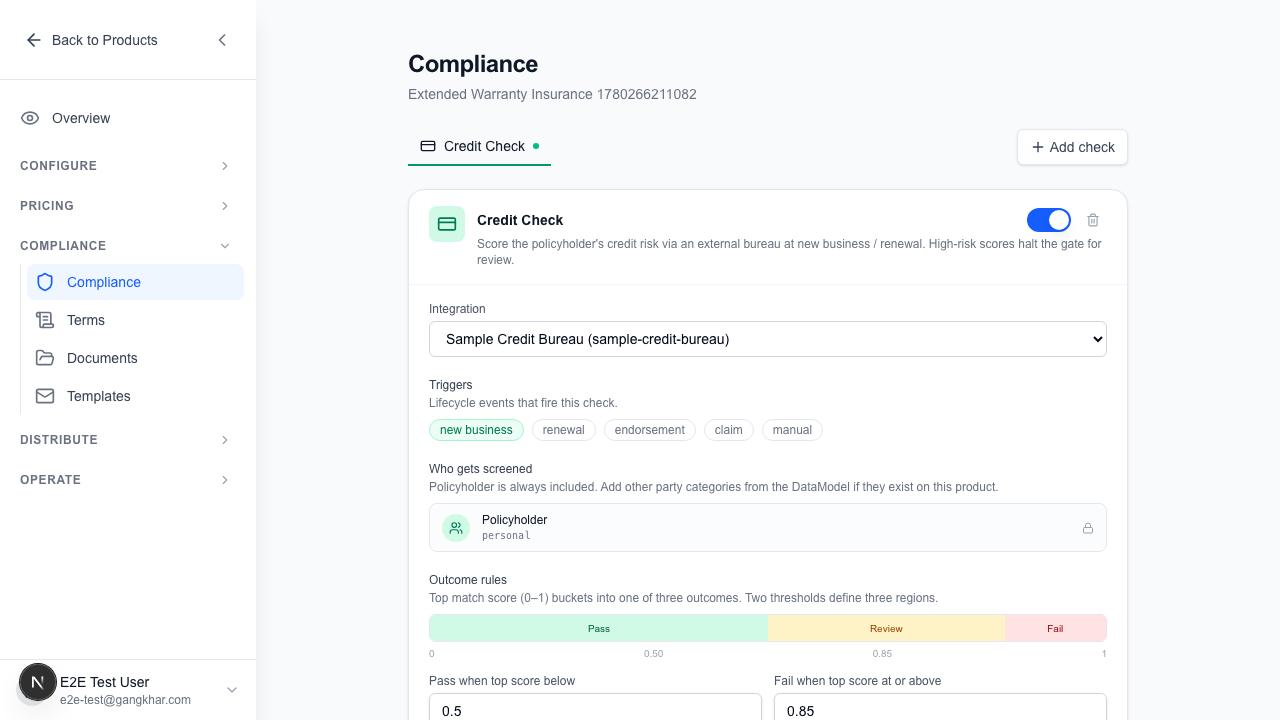Click the Compliance page heading
The height and width of the screenshot is (720, 1280).
click(473, 64)
